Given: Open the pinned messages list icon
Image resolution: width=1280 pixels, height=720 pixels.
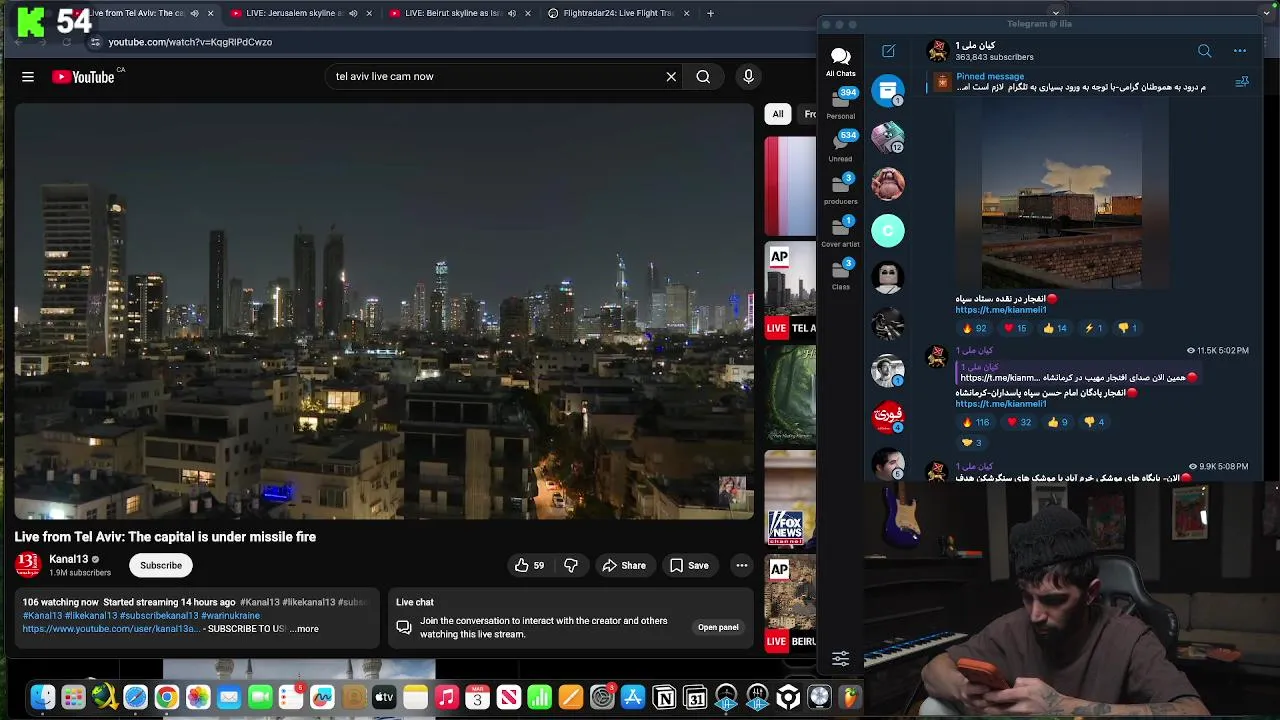Looking at the screenshot, I should 1242,82.
